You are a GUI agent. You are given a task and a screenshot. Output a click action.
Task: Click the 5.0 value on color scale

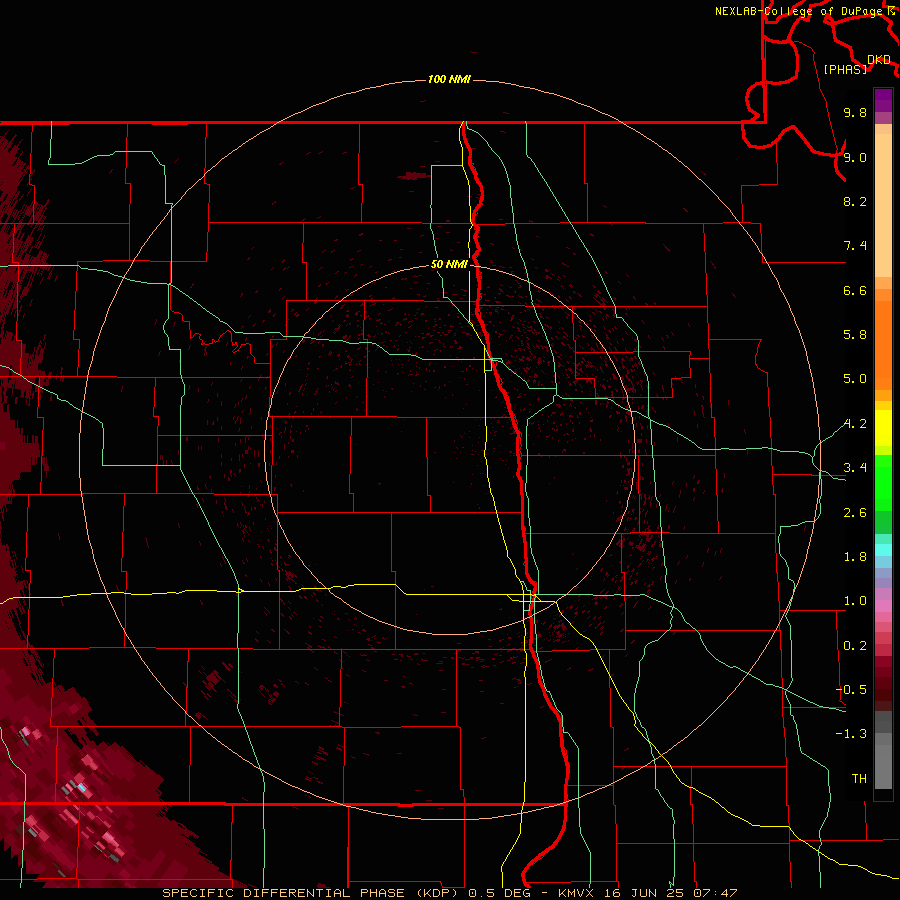click(855, 379)
